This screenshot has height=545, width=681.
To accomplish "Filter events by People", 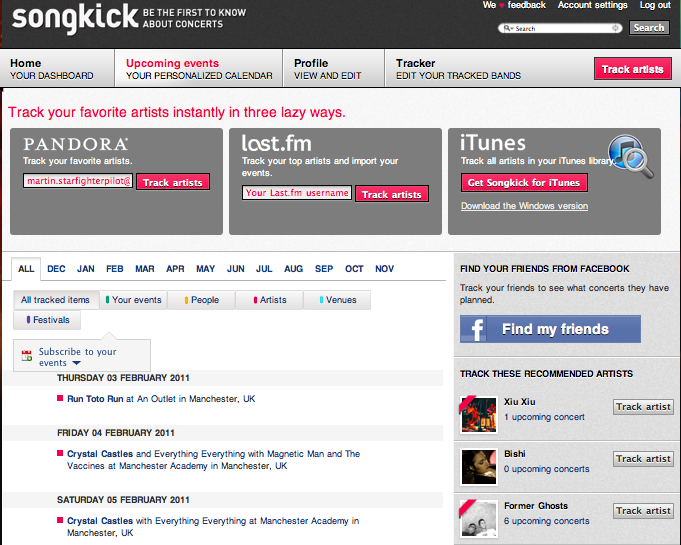I will 202,300.
